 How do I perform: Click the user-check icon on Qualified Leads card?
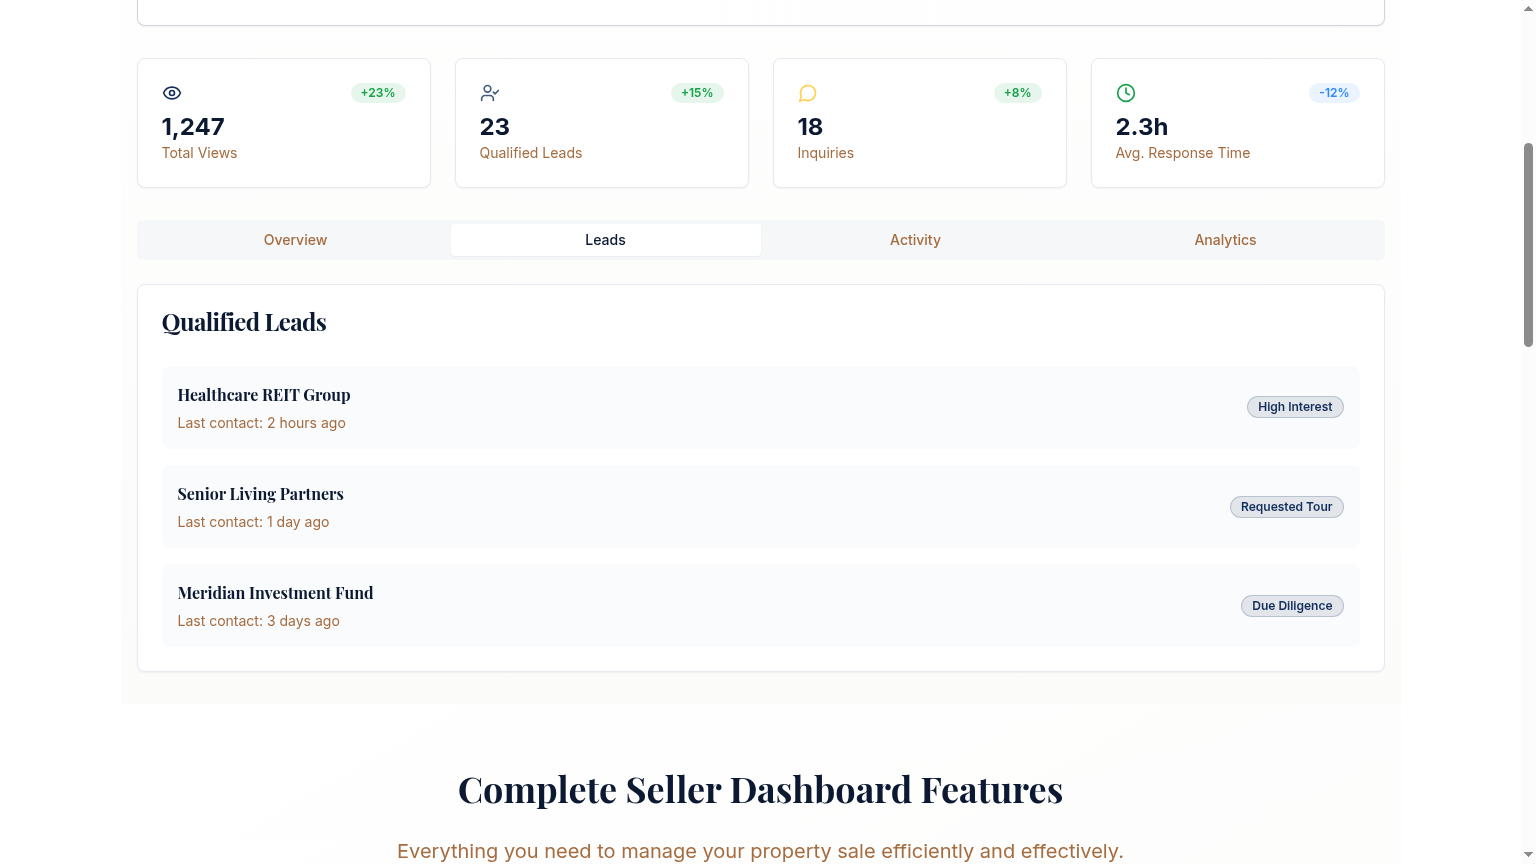click(490, 93)
